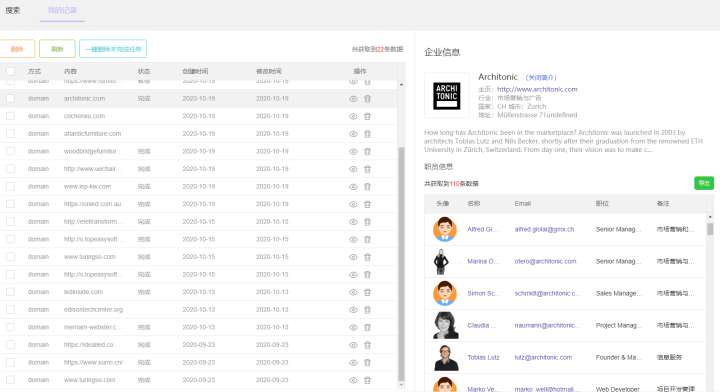Open eye icon for cnchenxu.com row
The height and width of the screenshot is (392, 720).
353,117
